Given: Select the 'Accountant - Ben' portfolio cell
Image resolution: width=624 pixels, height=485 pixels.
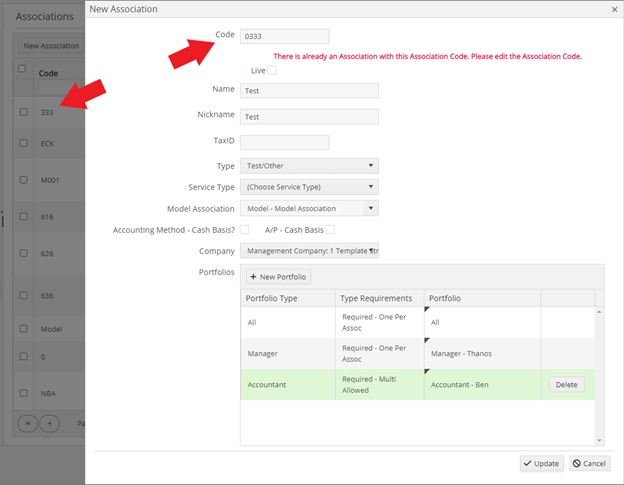Looking at the screenshot, I should coord(482,384).
